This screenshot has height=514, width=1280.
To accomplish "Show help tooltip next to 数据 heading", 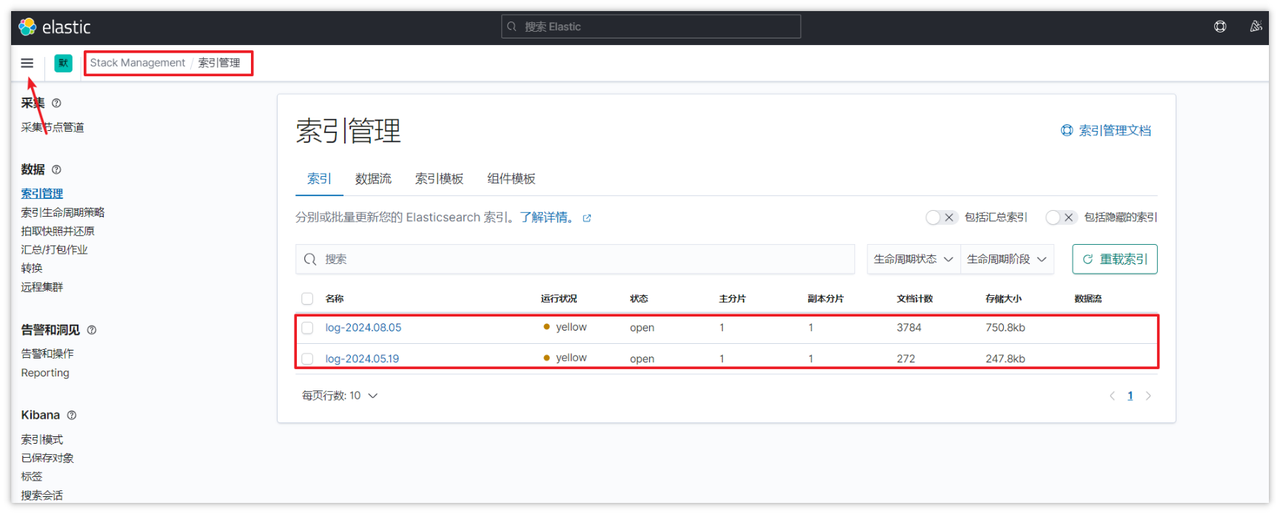I will click(56, 170).
